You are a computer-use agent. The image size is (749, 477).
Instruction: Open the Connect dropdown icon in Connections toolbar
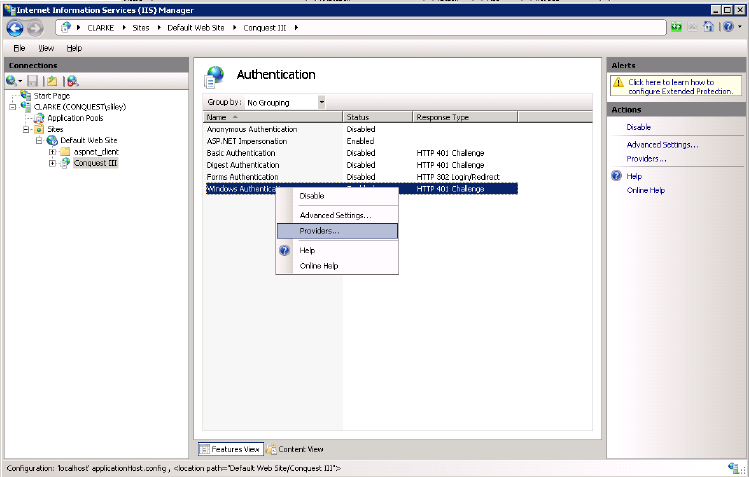tap(14, 81)
